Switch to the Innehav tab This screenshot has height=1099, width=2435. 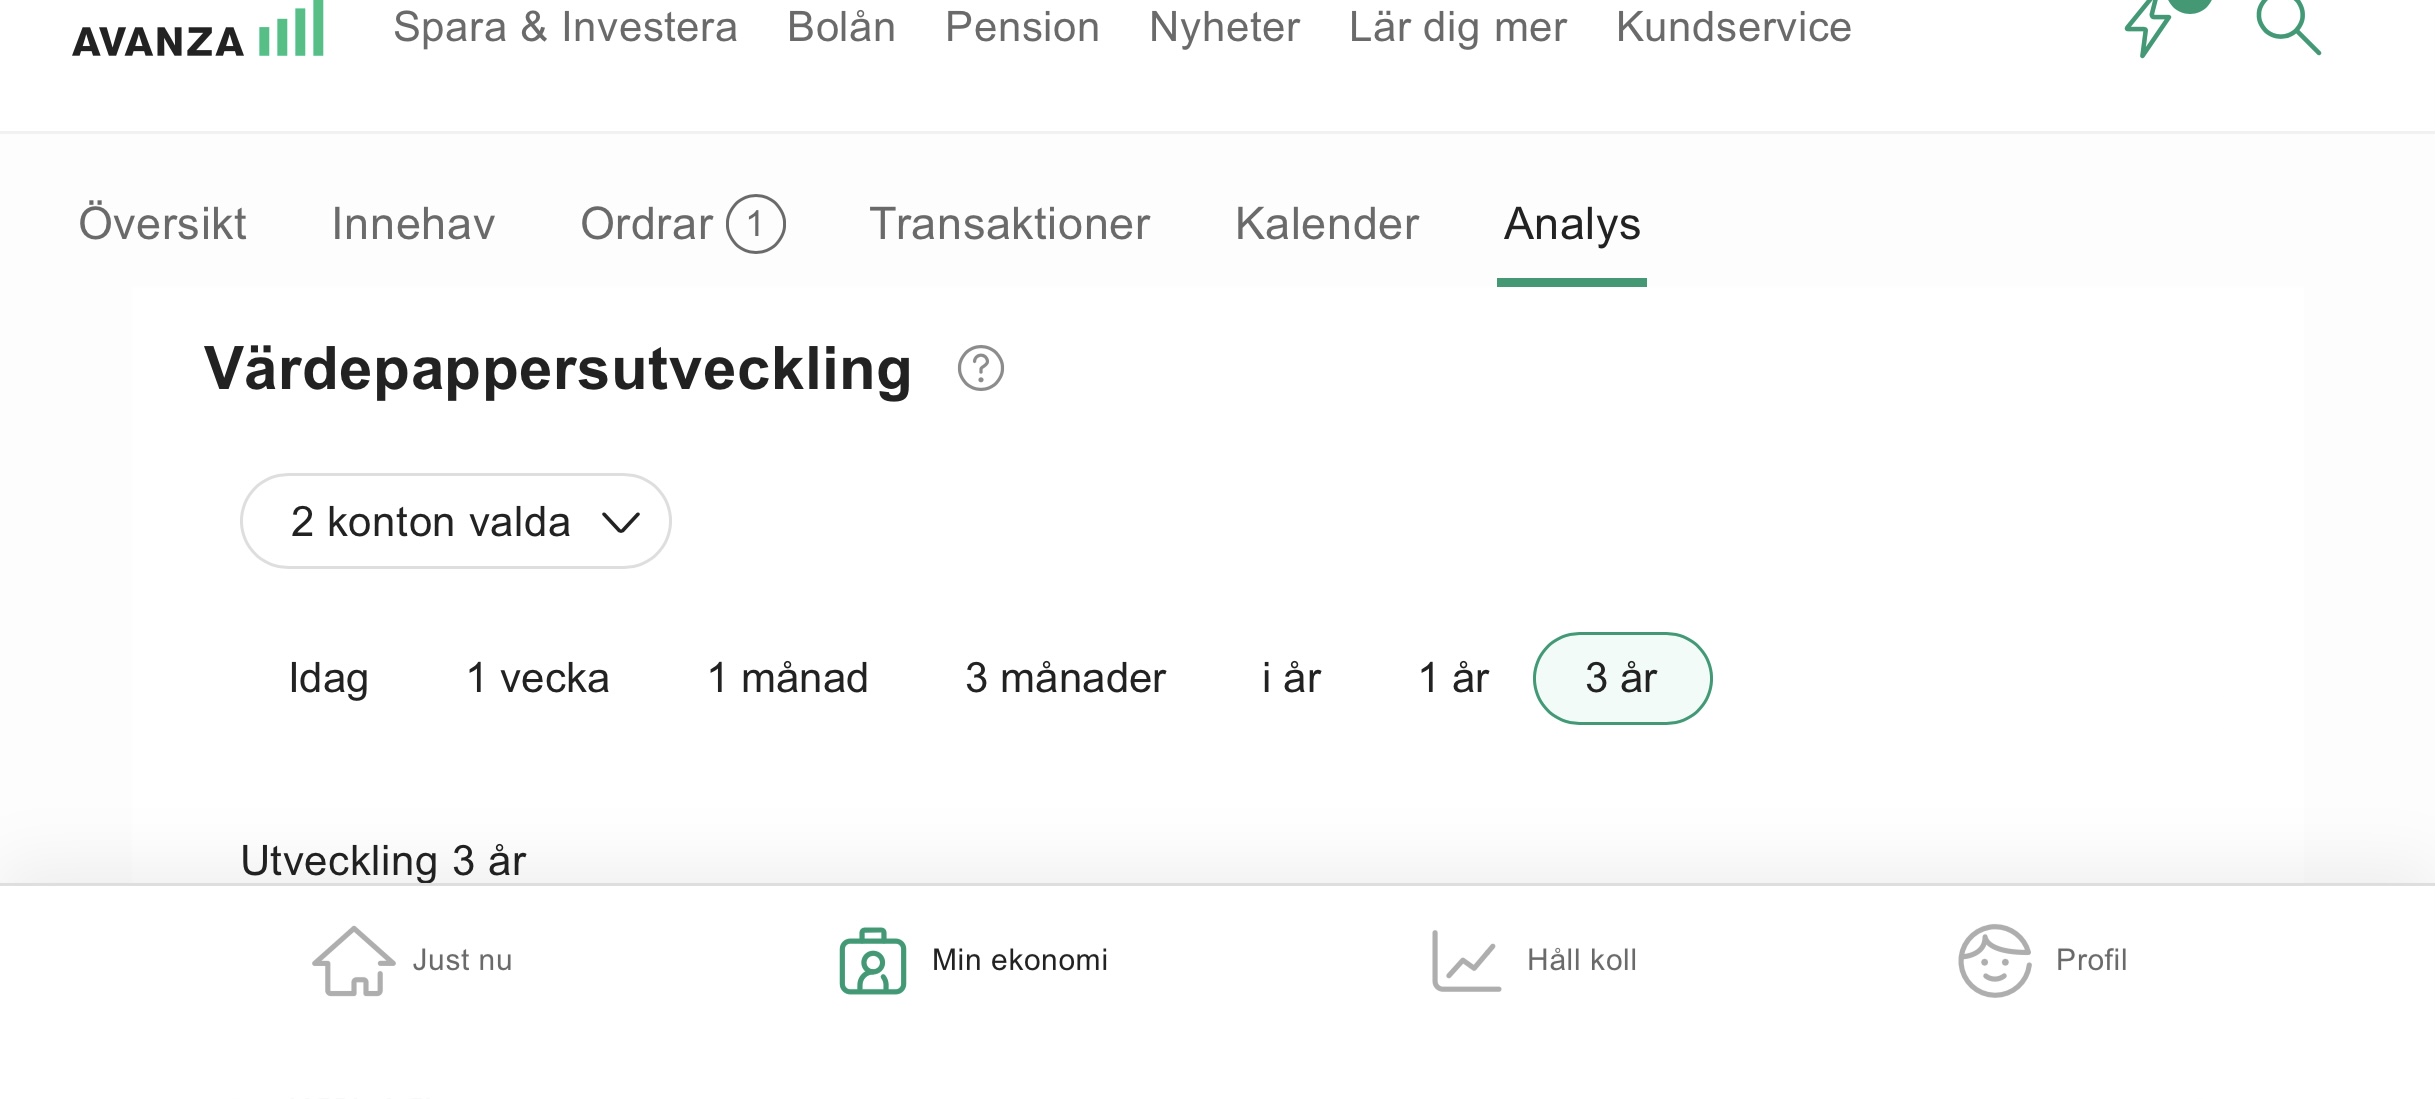(413, 224)
